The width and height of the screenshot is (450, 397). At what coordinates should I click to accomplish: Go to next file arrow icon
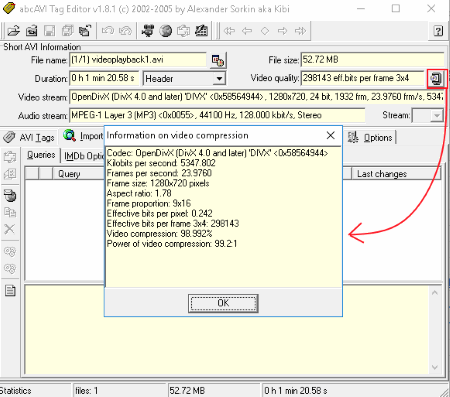tap(282, 31)
